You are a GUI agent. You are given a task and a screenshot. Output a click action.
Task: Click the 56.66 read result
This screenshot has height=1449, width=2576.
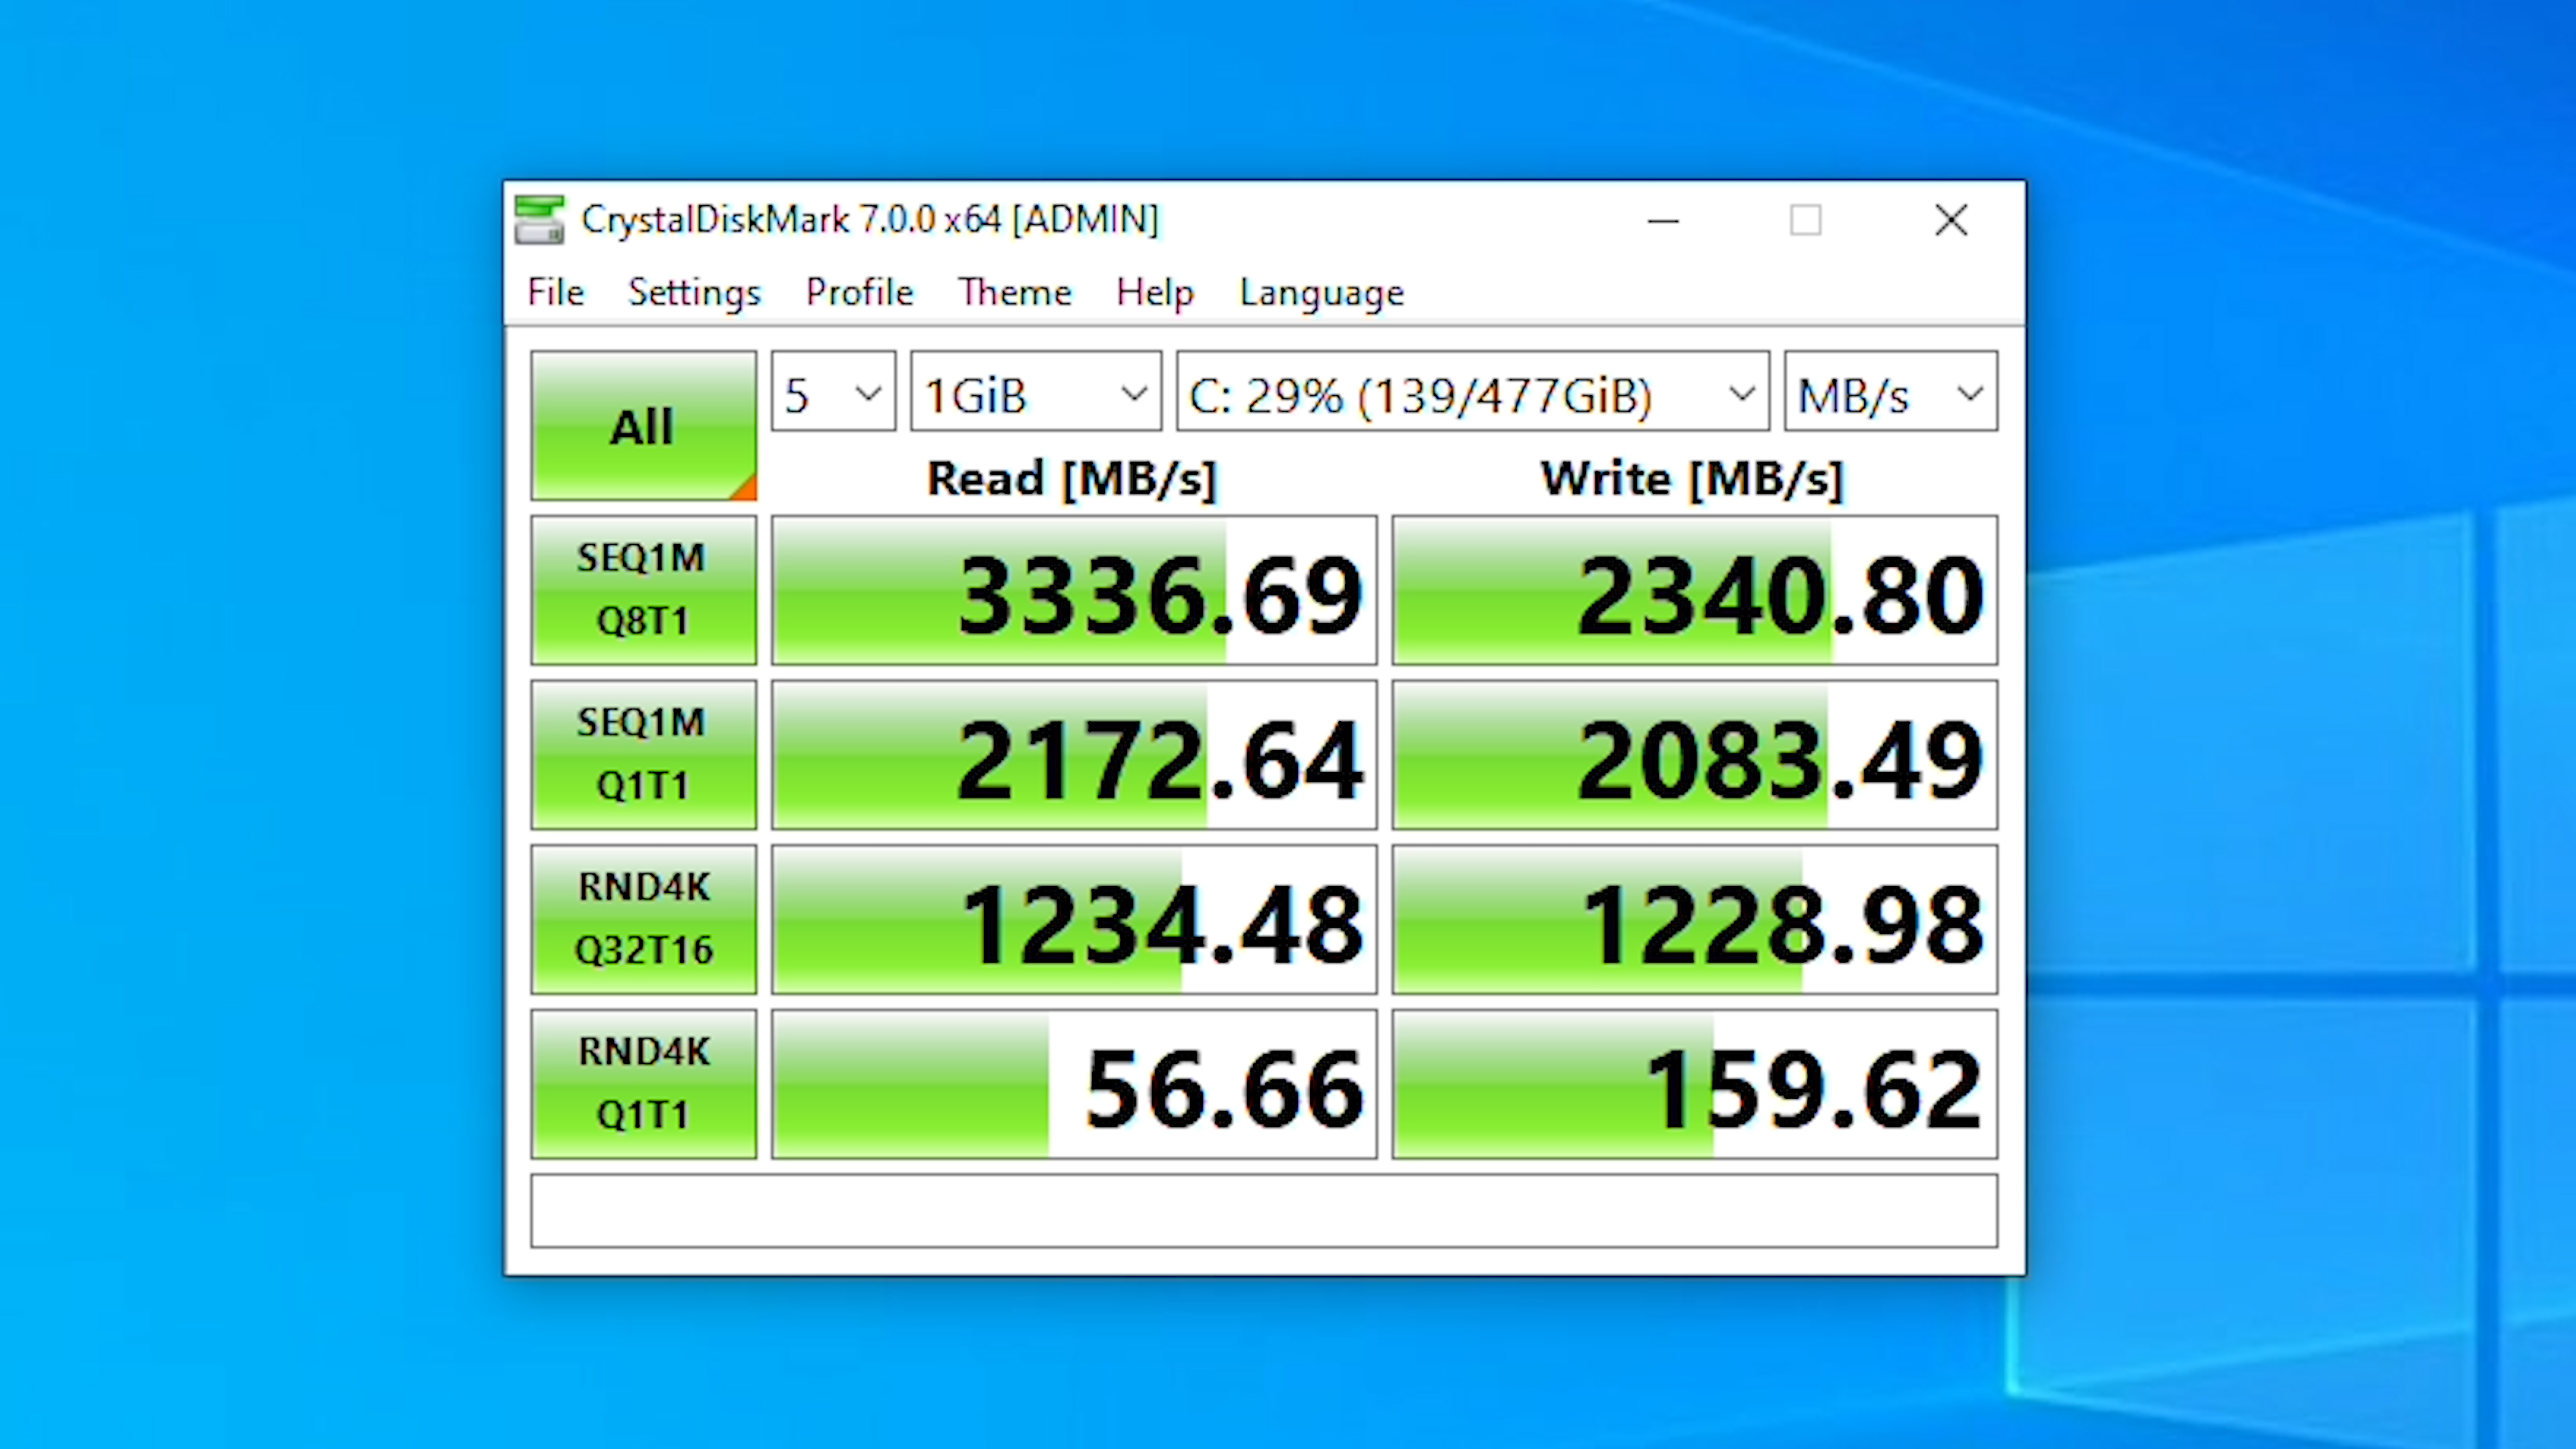(x=1074, y=1084)
